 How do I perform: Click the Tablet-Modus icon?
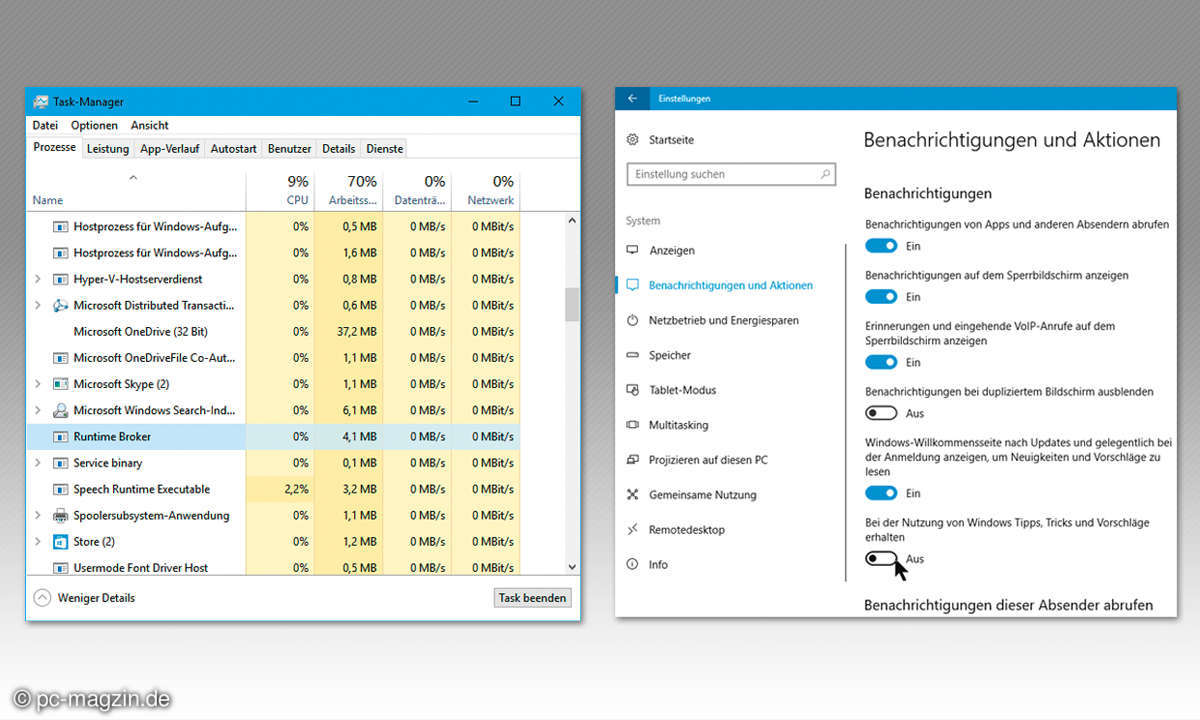[x=632, y=390]
